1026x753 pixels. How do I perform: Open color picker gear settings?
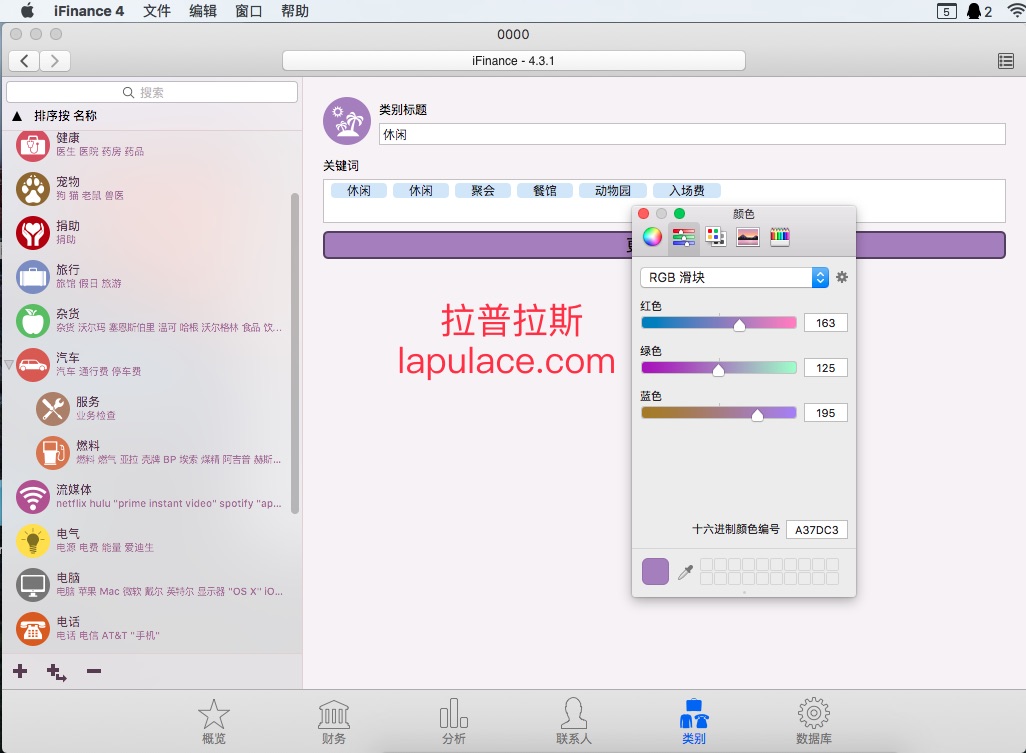tap(841, 277)
